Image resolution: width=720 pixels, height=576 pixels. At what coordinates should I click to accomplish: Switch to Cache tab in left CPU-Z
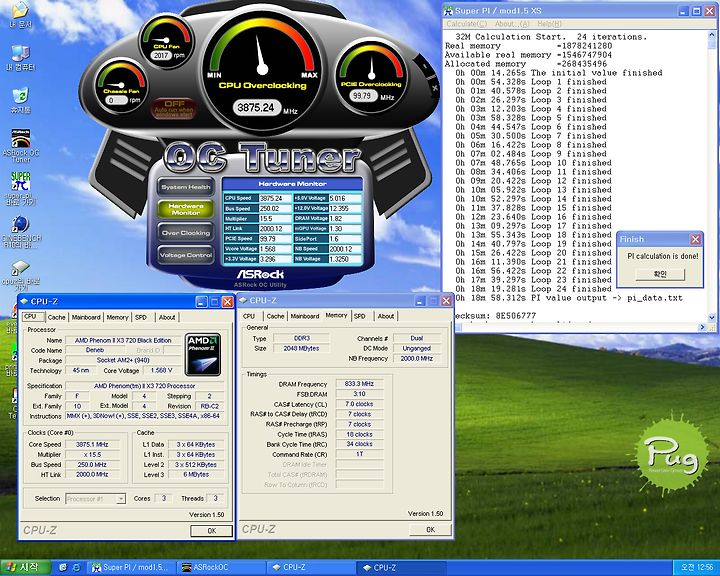56,317
